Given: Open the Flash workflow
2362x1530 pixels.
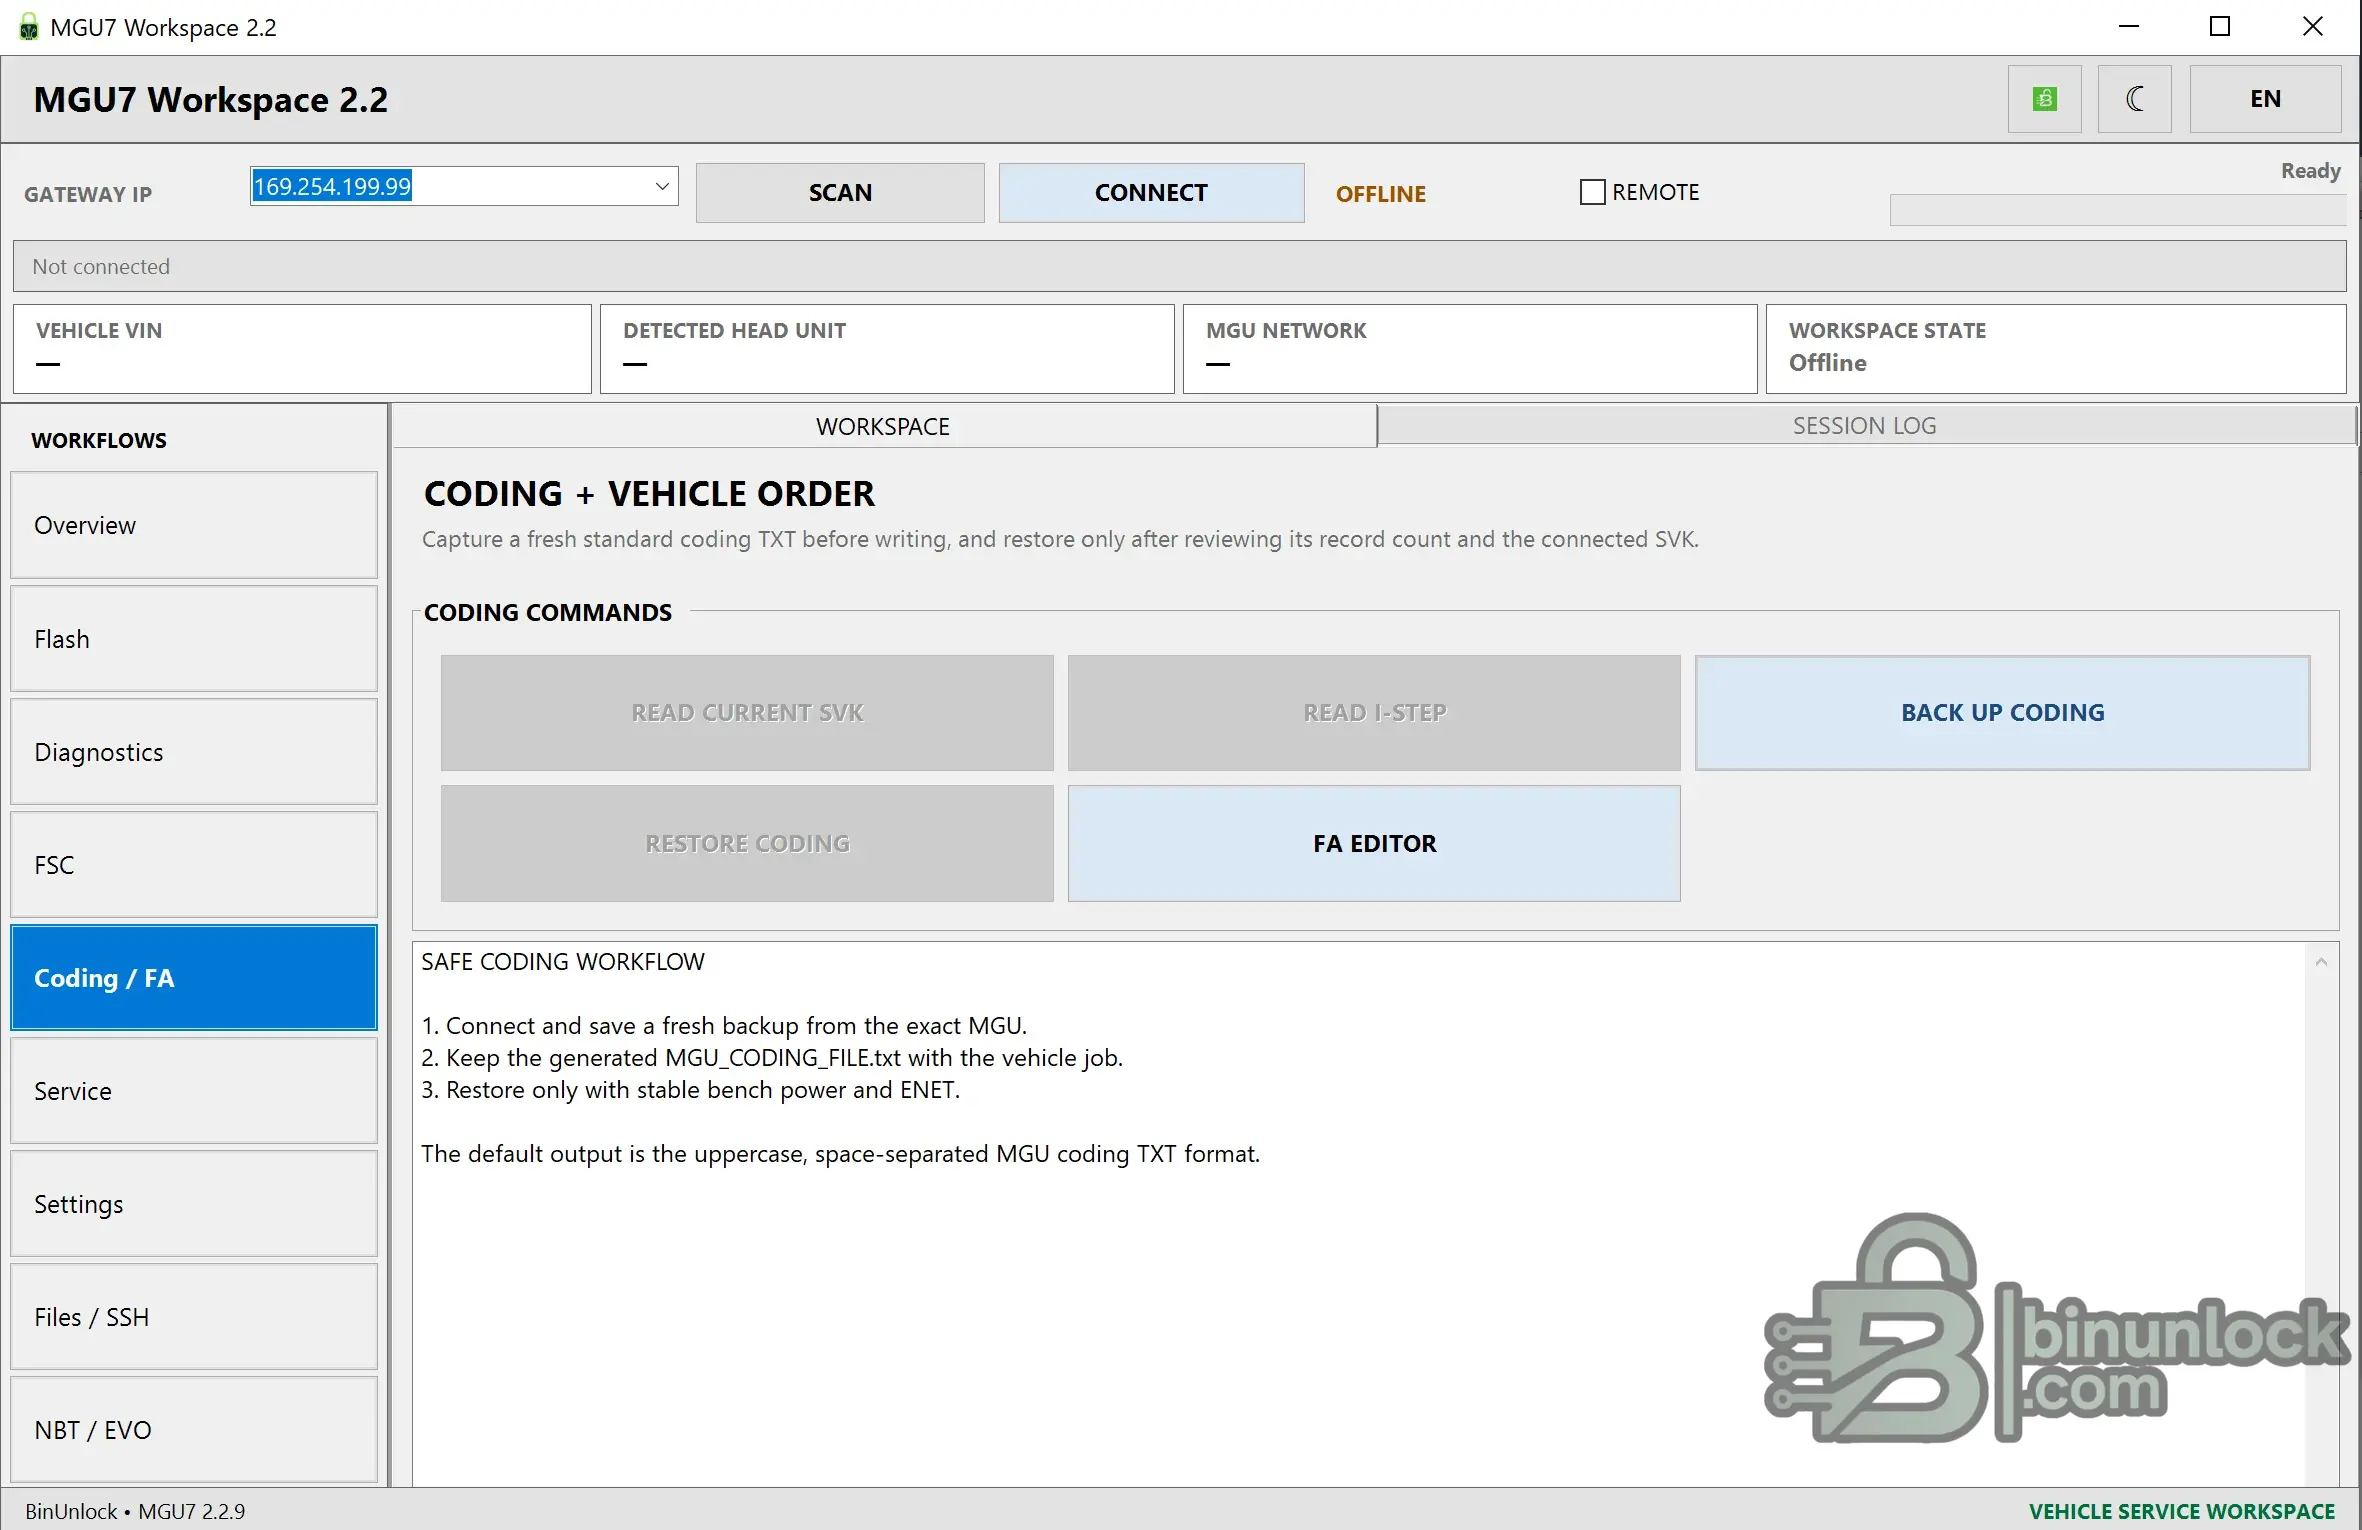Looking at the screenshot, I should [x=194, y=639].
